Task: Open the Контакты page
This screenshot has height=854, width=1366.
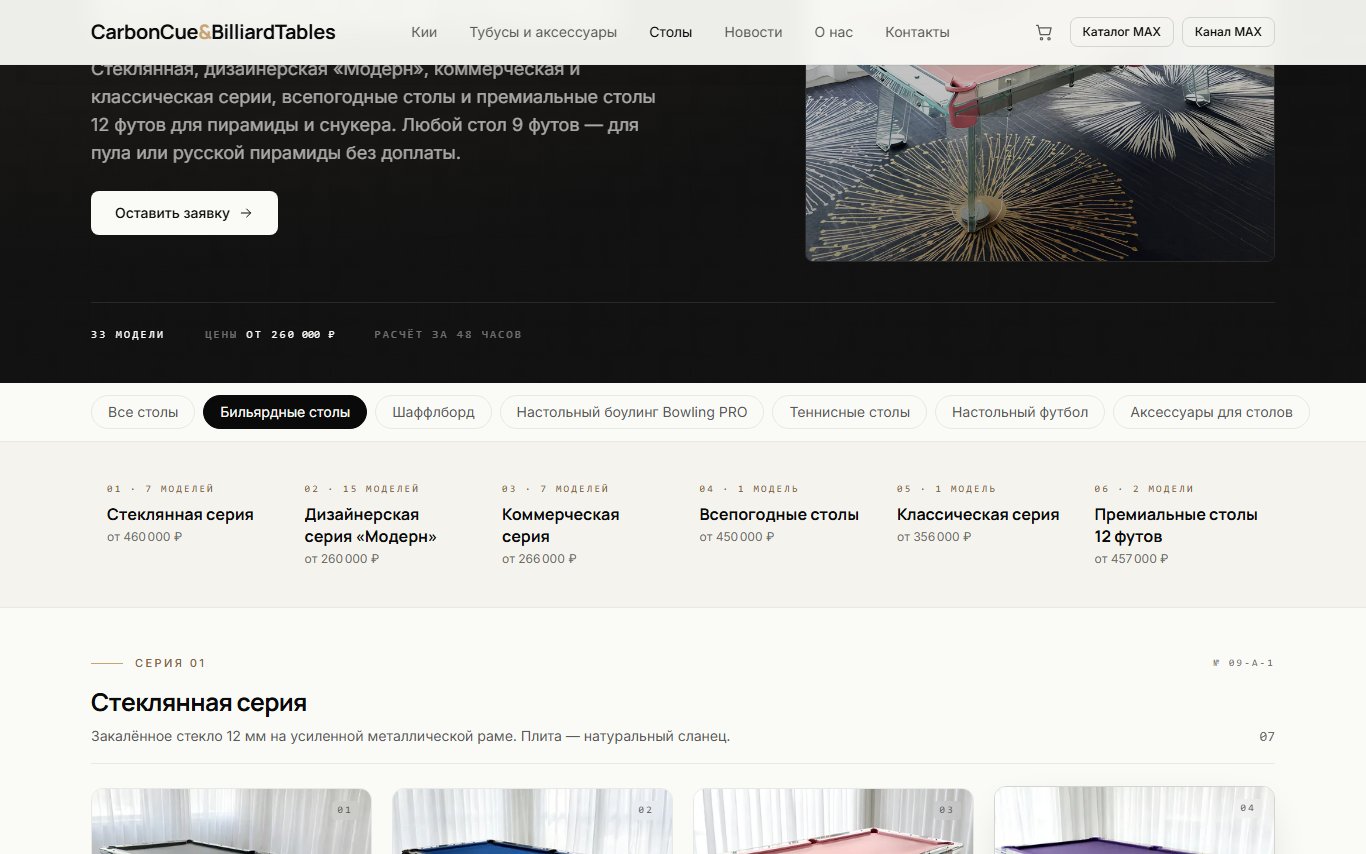Action: tap(917, 32)
